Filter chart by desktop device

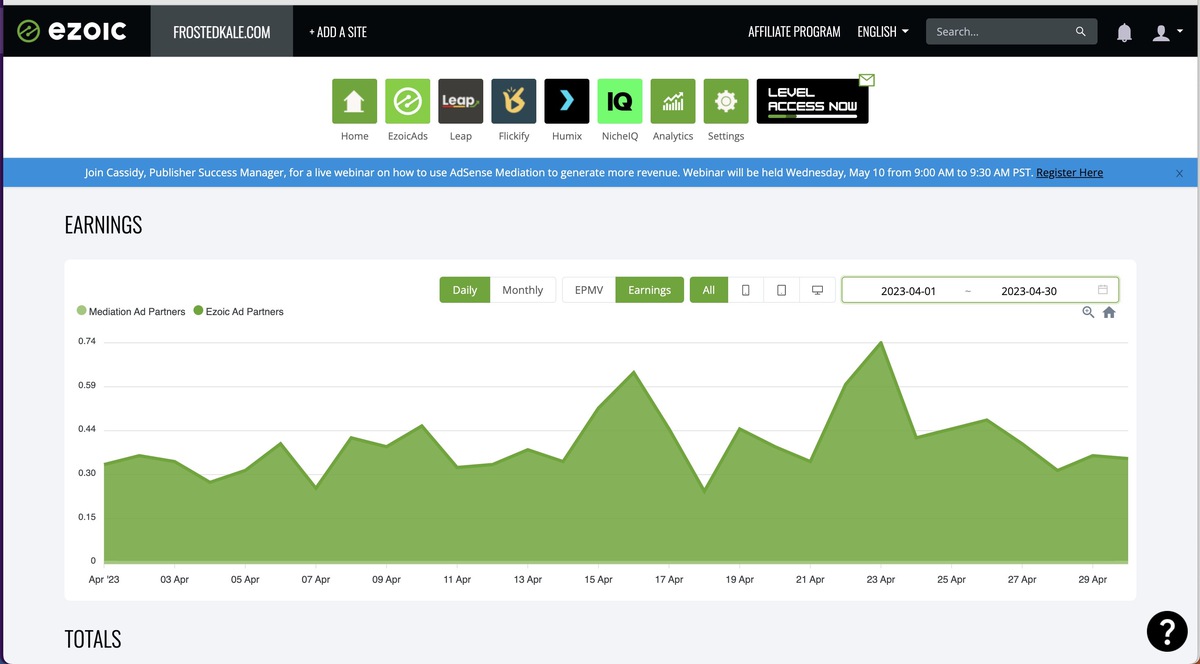(818, 290)
